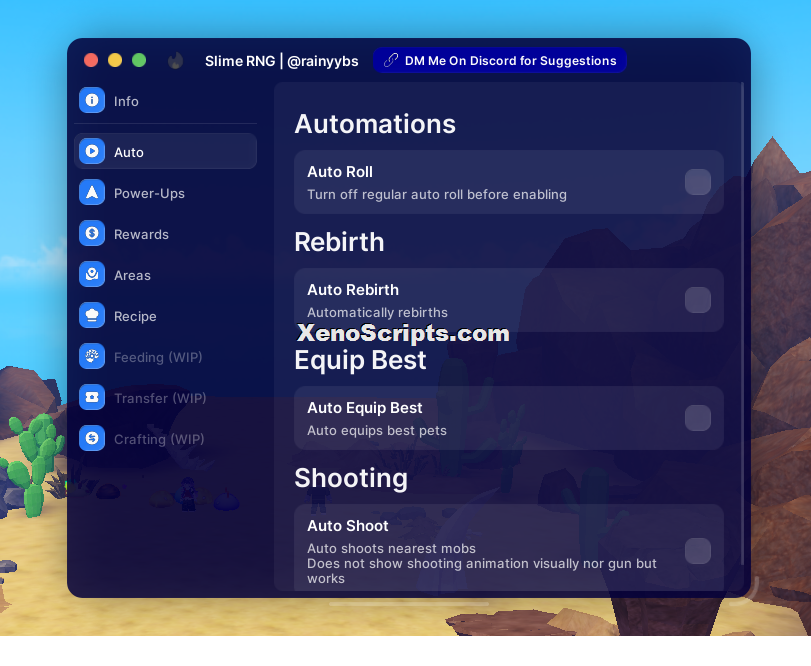811x666 pixels.
Task: Click the "Rebirth" section heading
Action: click(339, 242)
